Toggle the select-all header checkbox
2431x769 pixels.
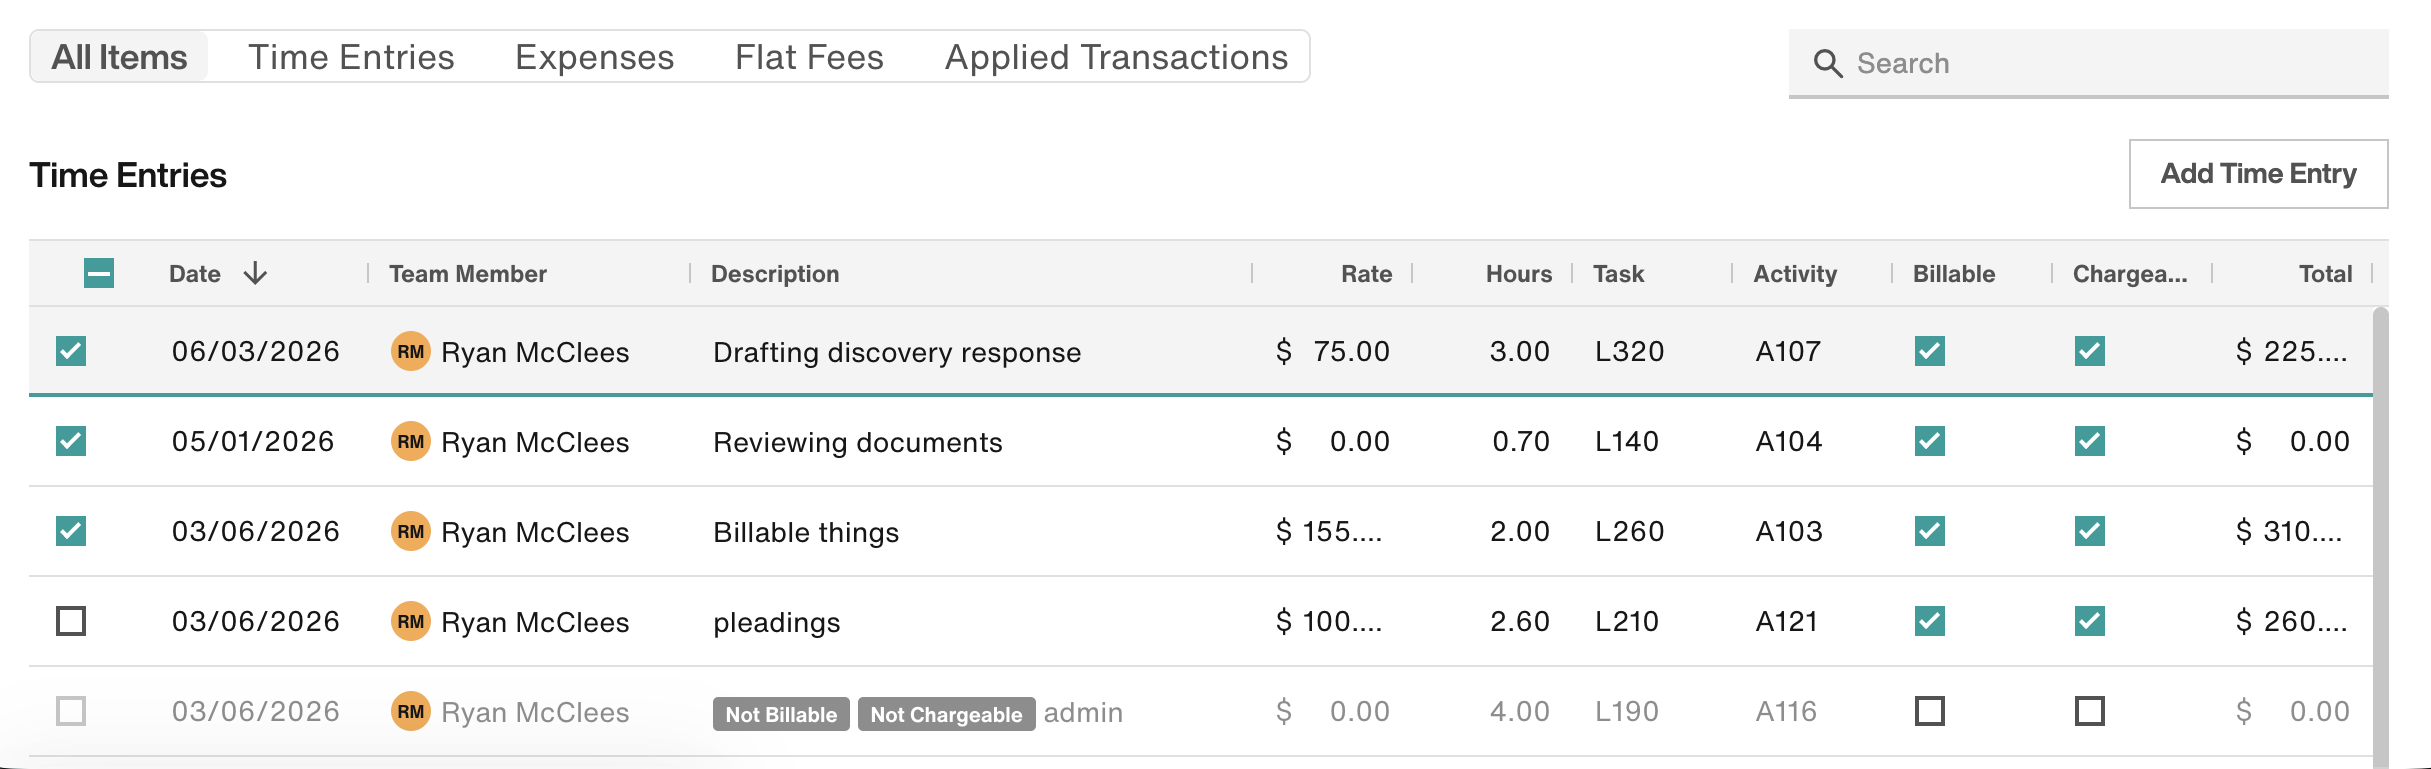pyautogui.click(x=99, y=273)
